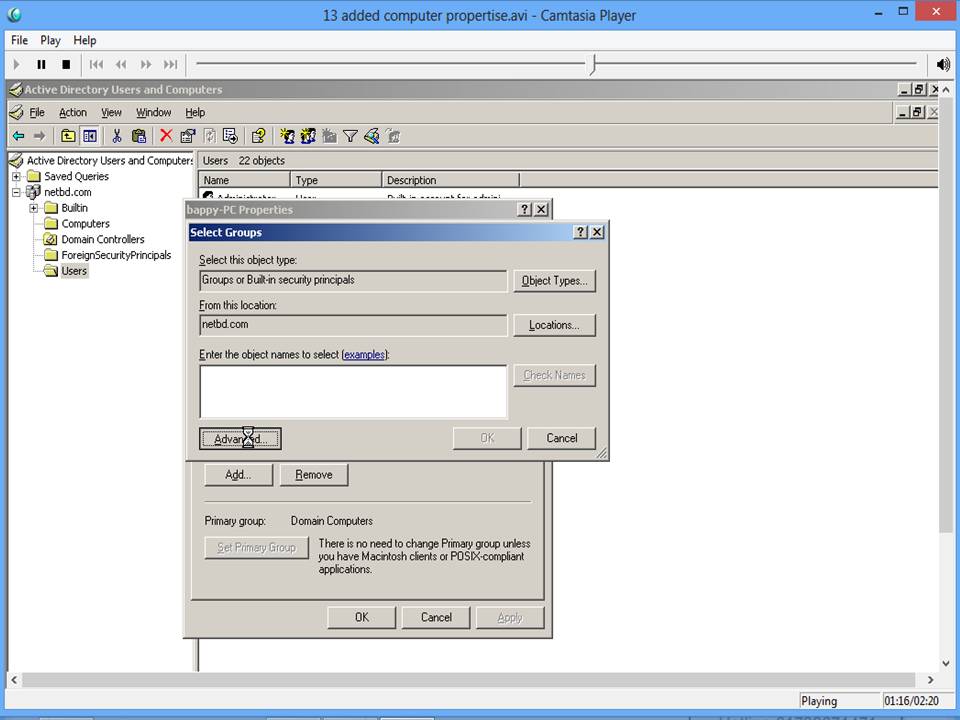Image resolution: width=960 pixels, height=720 pixels.
Task: Click the fast forward playback button
Action: (x=146, y=64)
